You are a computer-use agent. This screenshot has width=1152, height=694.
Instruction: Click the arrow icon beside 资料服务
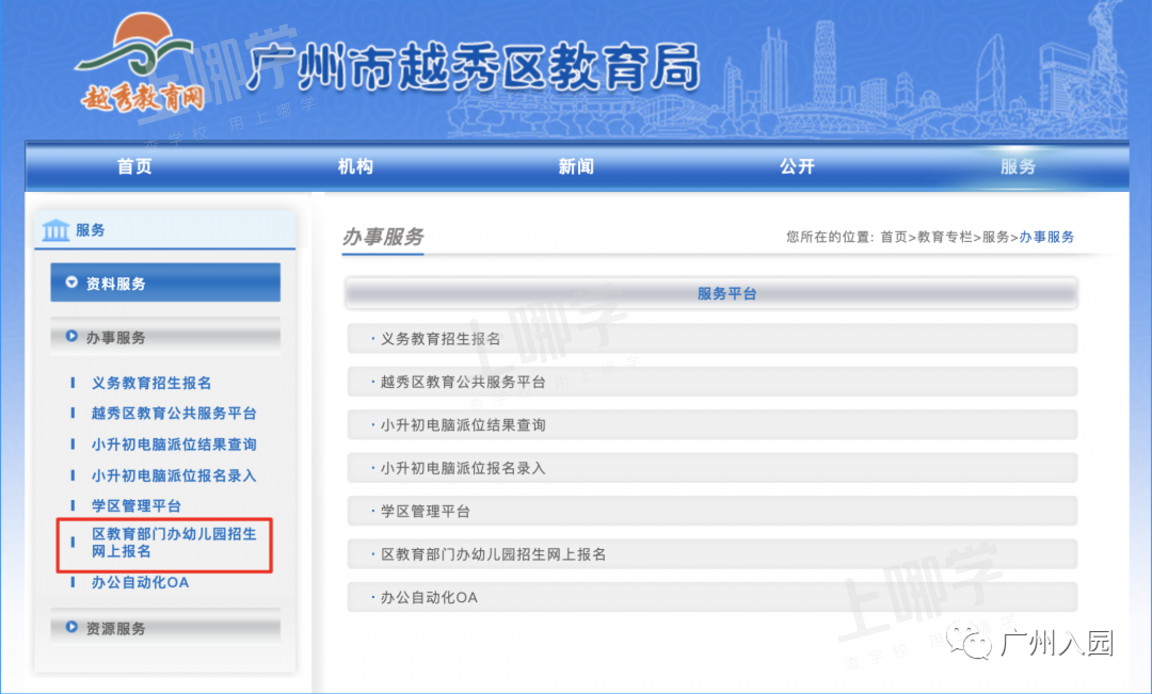[71, 282]
